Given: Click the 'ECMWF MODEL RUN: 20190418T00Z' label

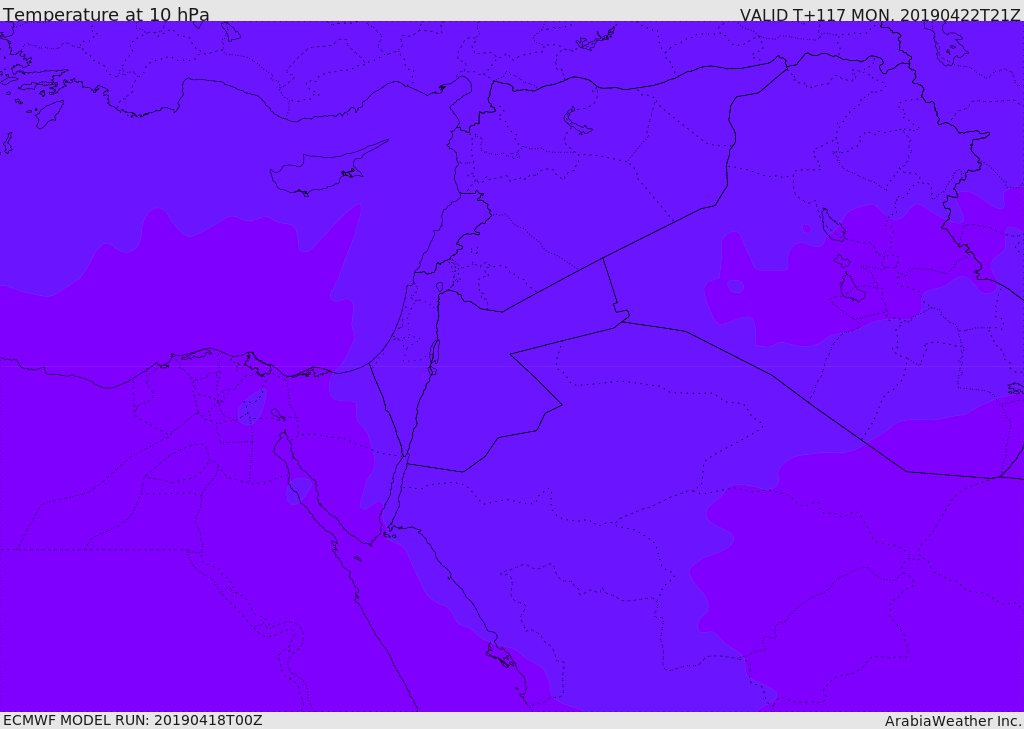Looking at the screenshot, I should (133, 720).
